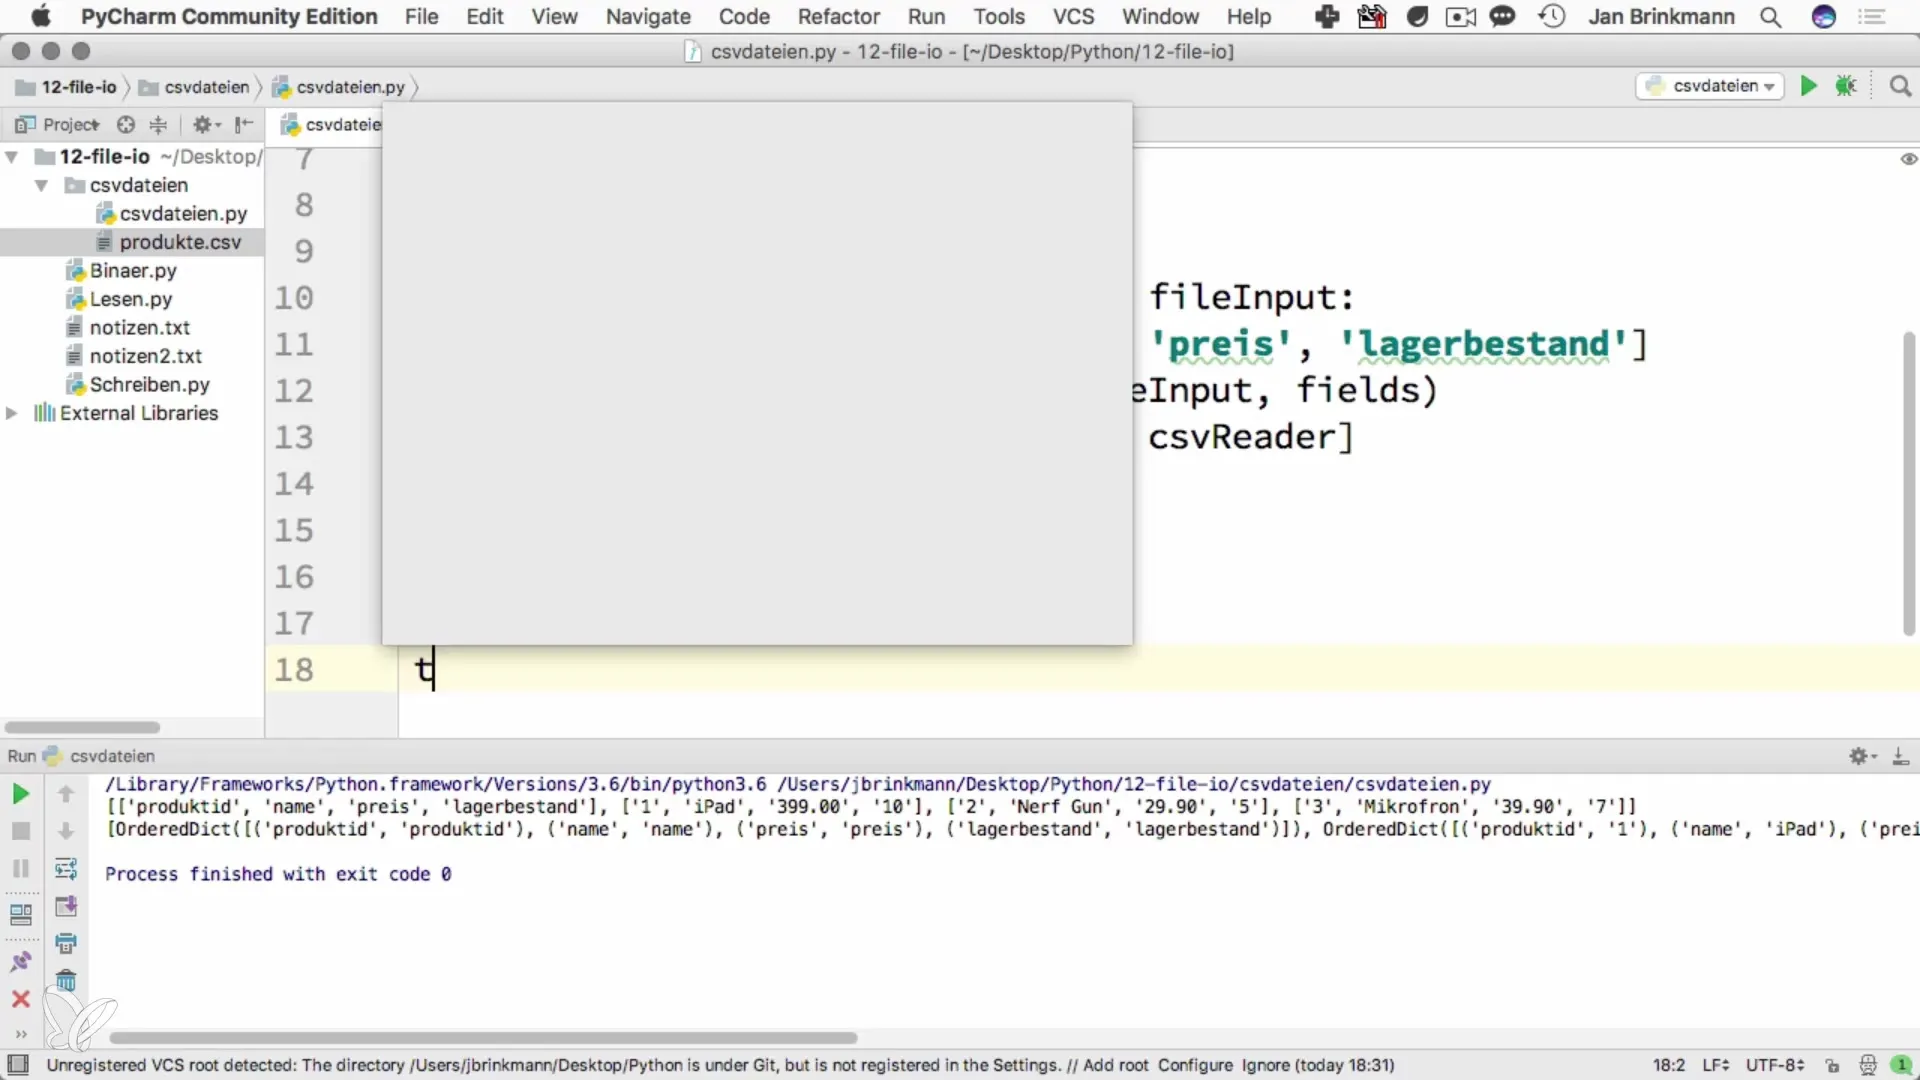Click Project panel horizontal scrollbar

(82, 727)
